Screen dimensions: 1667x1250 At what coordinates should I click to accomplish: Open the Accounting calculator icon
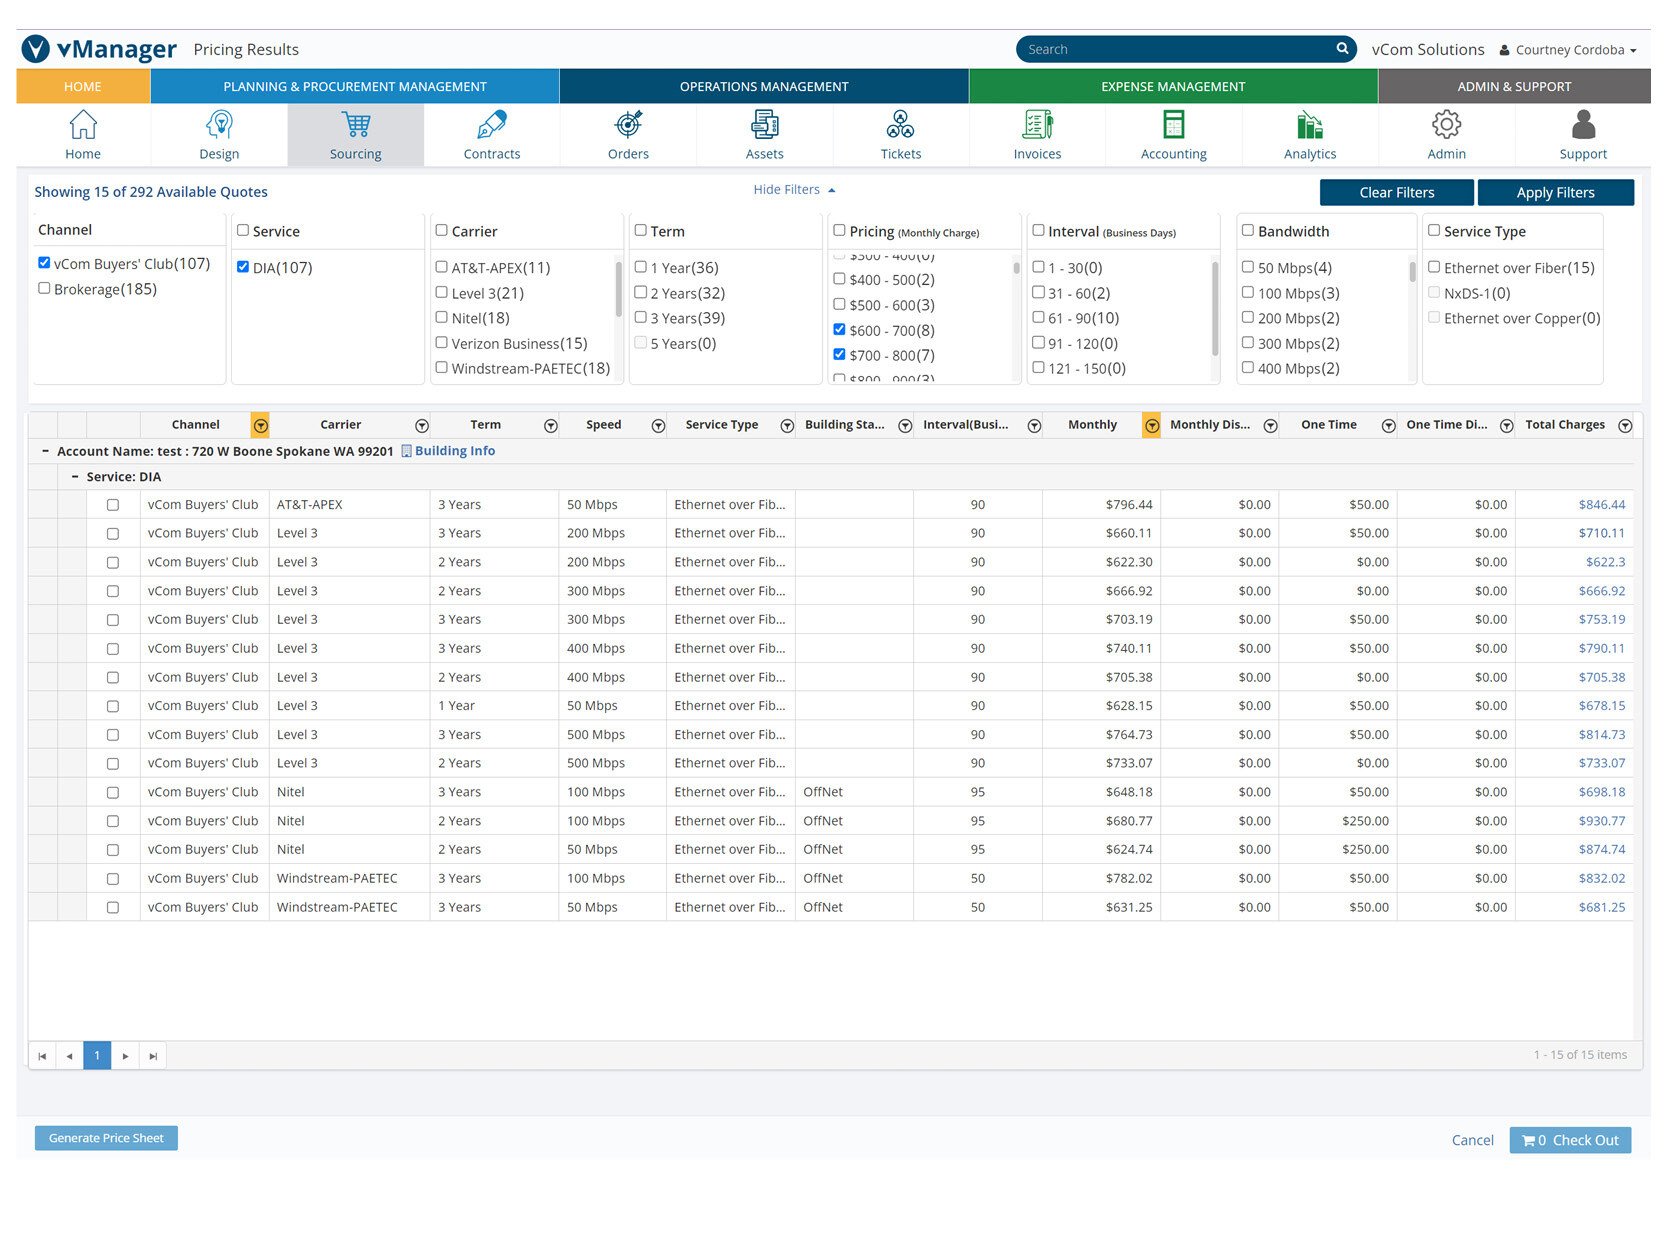pyautogui.click(x=1174, y=125)
